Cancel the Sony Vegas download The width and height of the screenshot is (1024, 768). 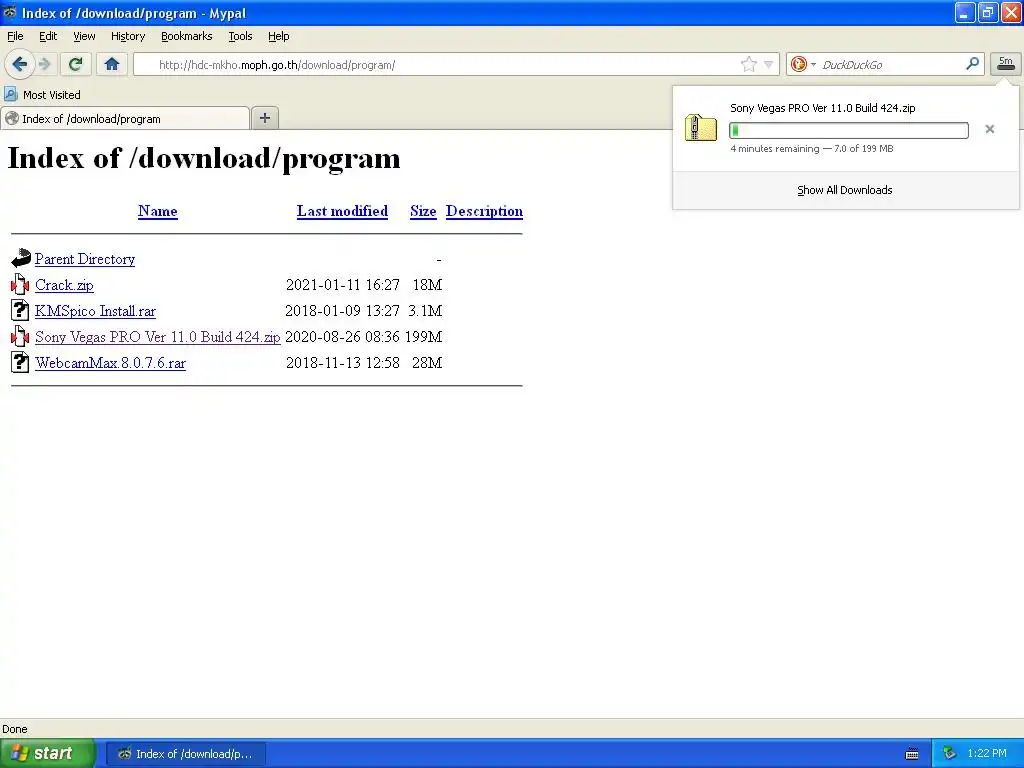point(989,129)
